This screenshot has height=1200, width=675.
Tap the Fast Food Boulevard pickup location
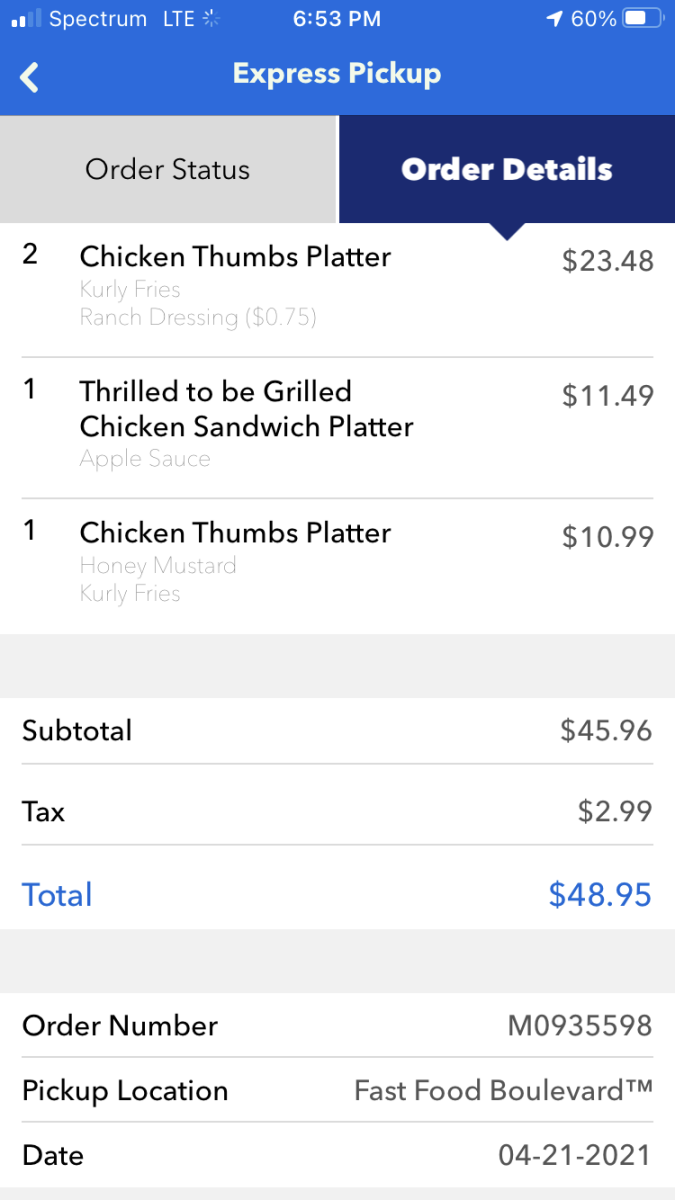pos(503,1090)
